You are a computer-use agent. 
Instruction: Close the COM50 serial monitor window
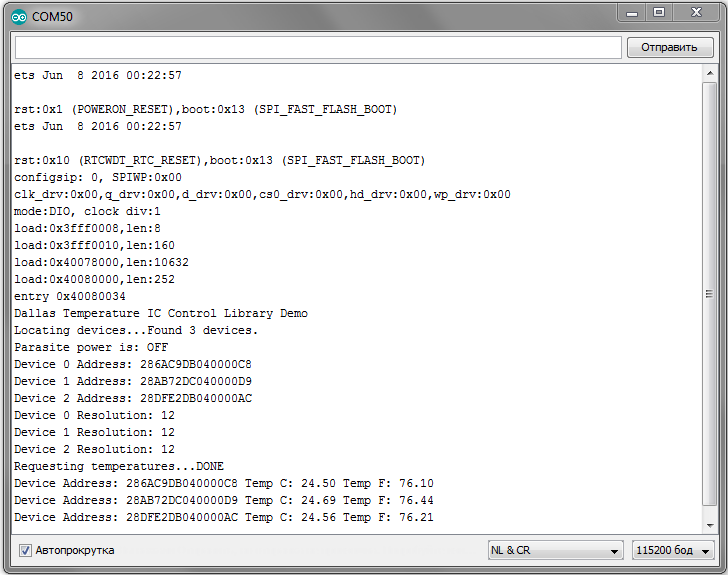pyautogui.click(x=696, y=13)
